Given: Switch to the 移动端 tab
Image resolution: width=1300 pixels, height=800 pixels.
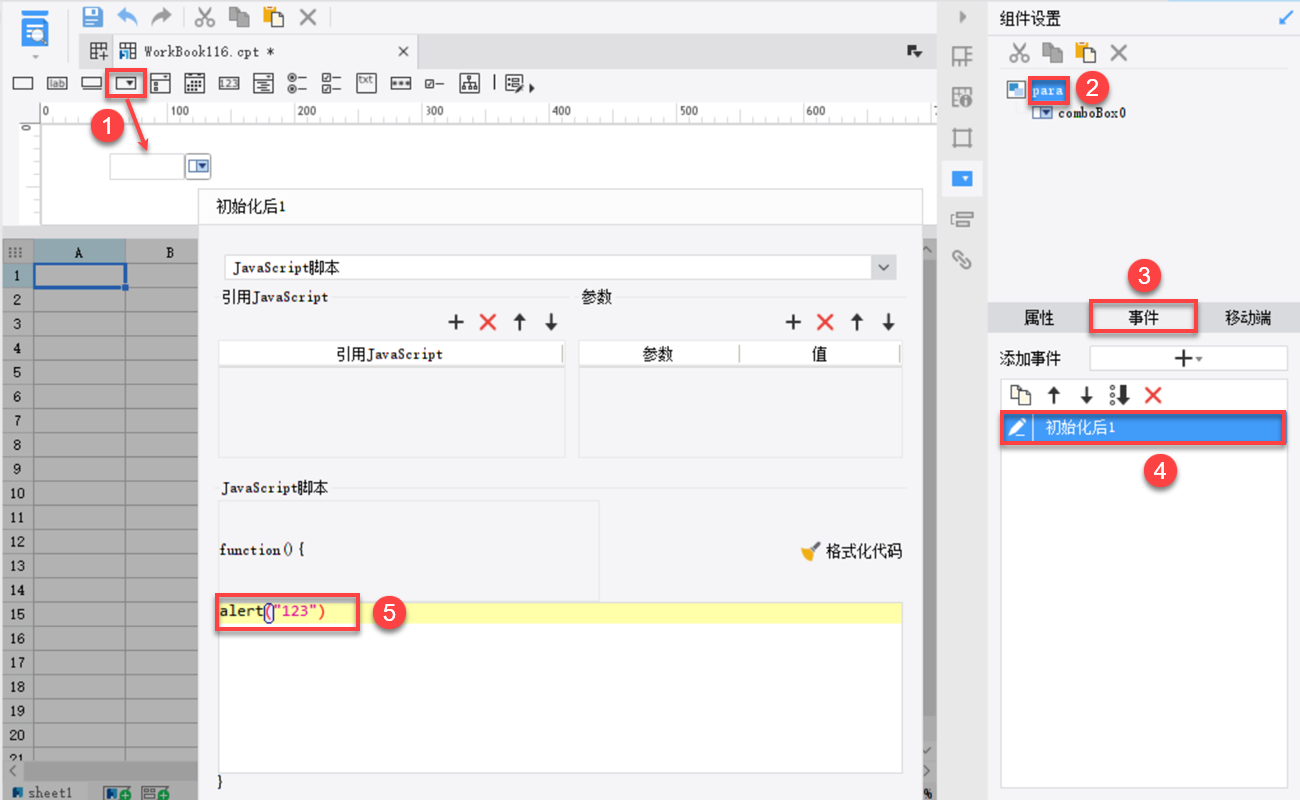Looking at the screenshot, I should (1248, 318).
